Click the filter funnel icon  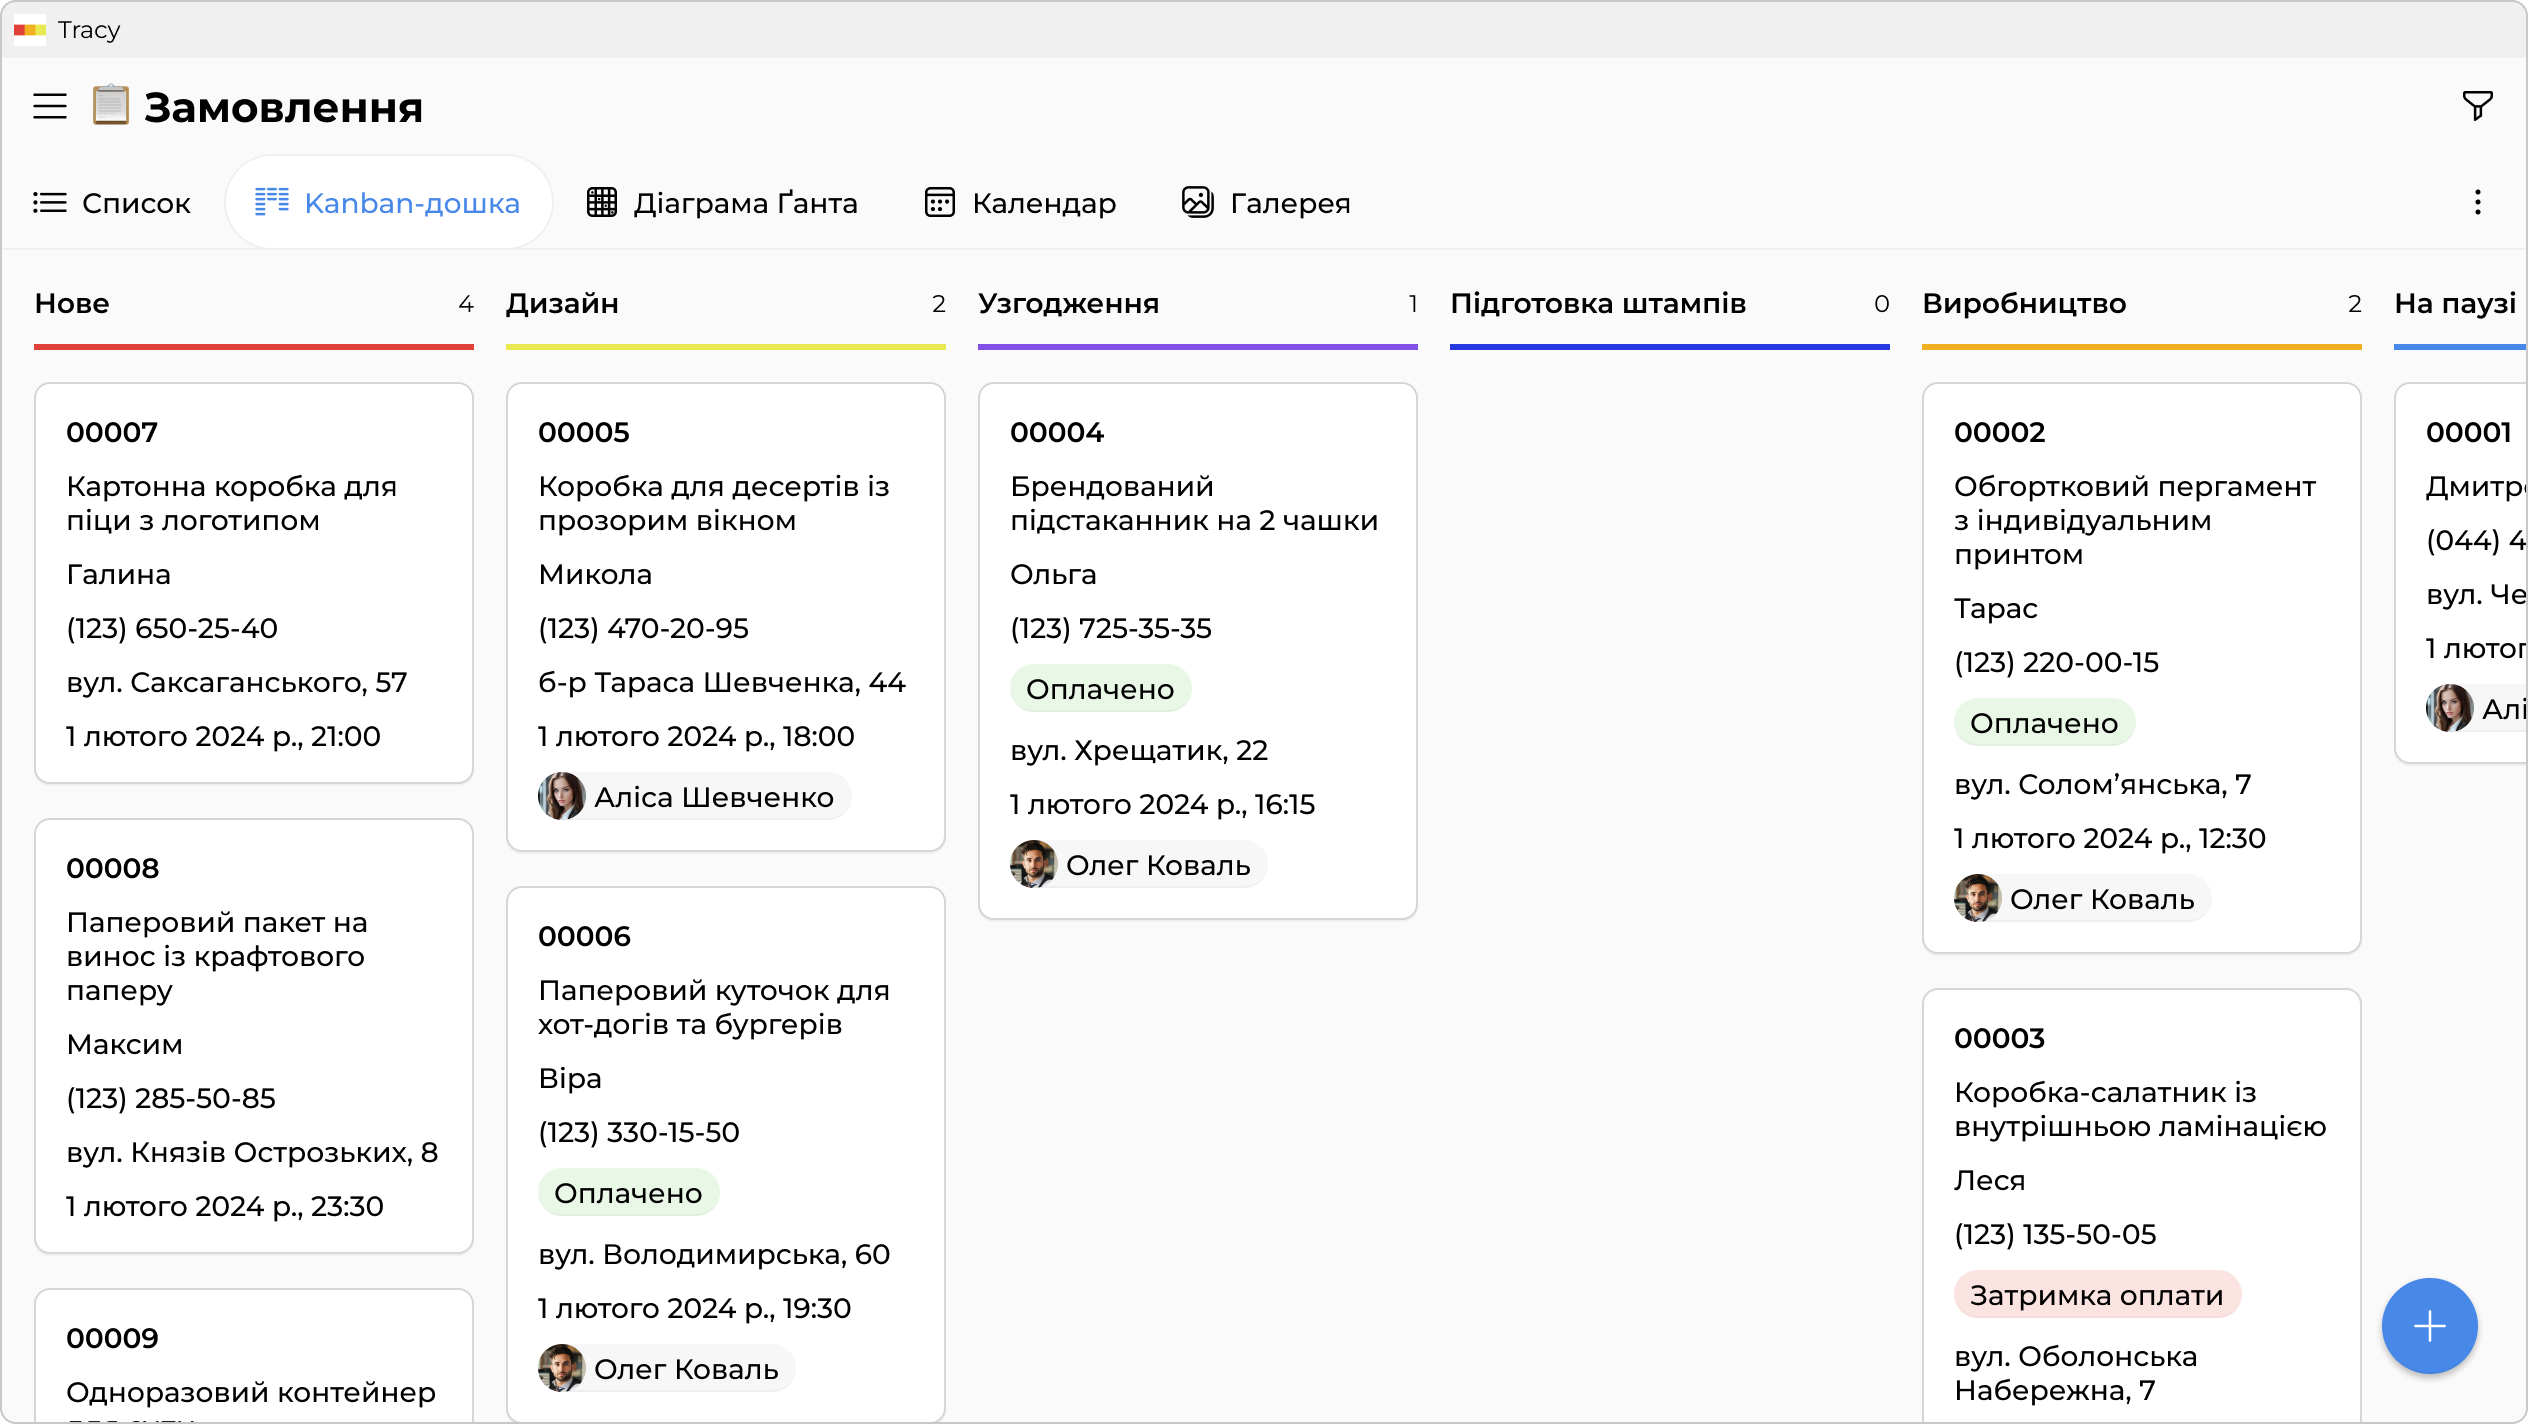[x=2477, y=105]
